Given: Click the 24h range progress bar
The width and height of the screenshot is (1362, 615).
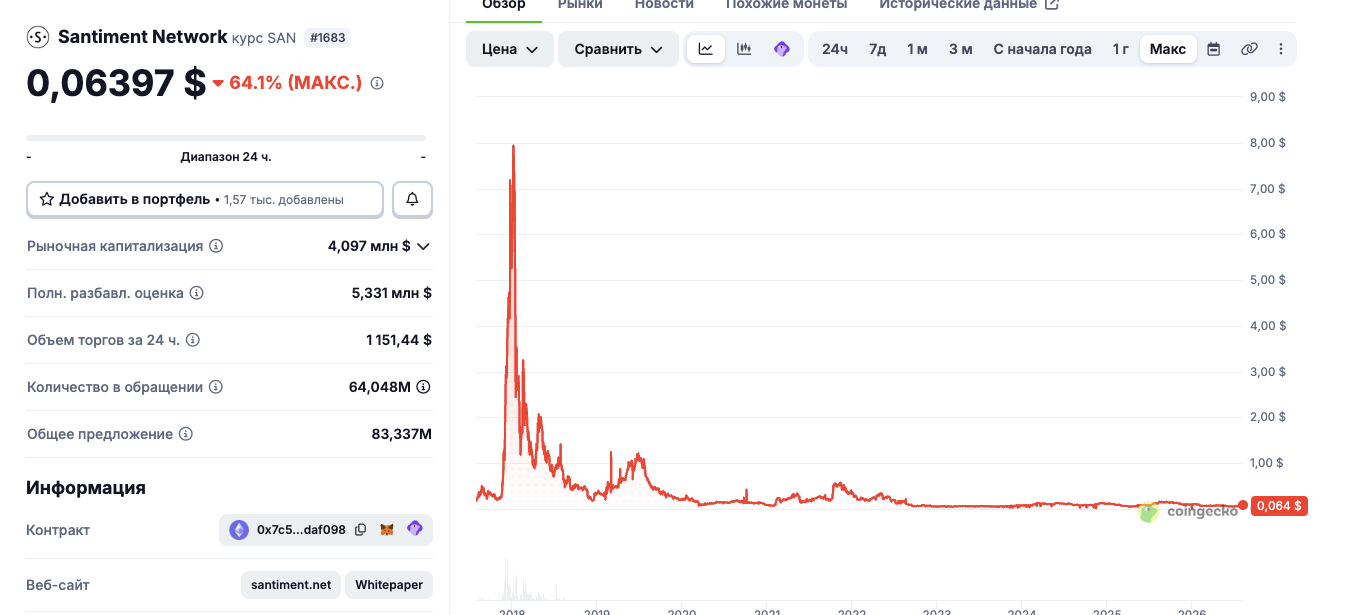Looking at the screenshot, I should (x=226, y=137).
